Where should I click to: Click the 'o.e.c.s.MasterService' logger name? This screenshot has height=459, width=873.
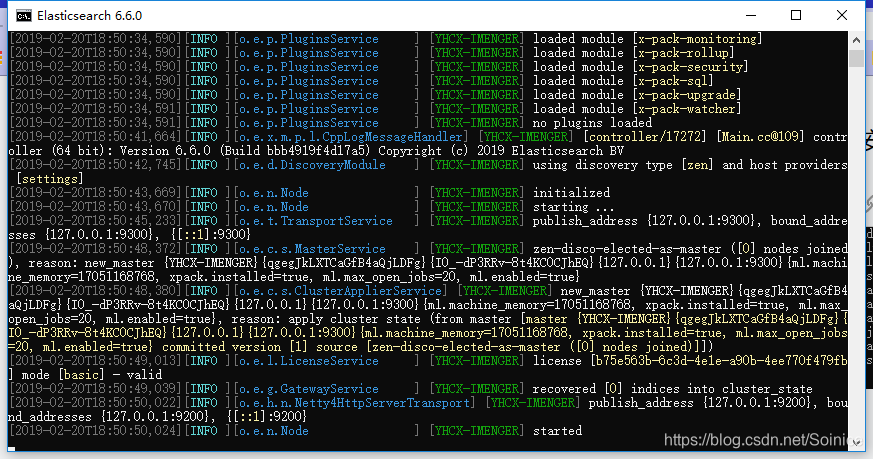312,249
